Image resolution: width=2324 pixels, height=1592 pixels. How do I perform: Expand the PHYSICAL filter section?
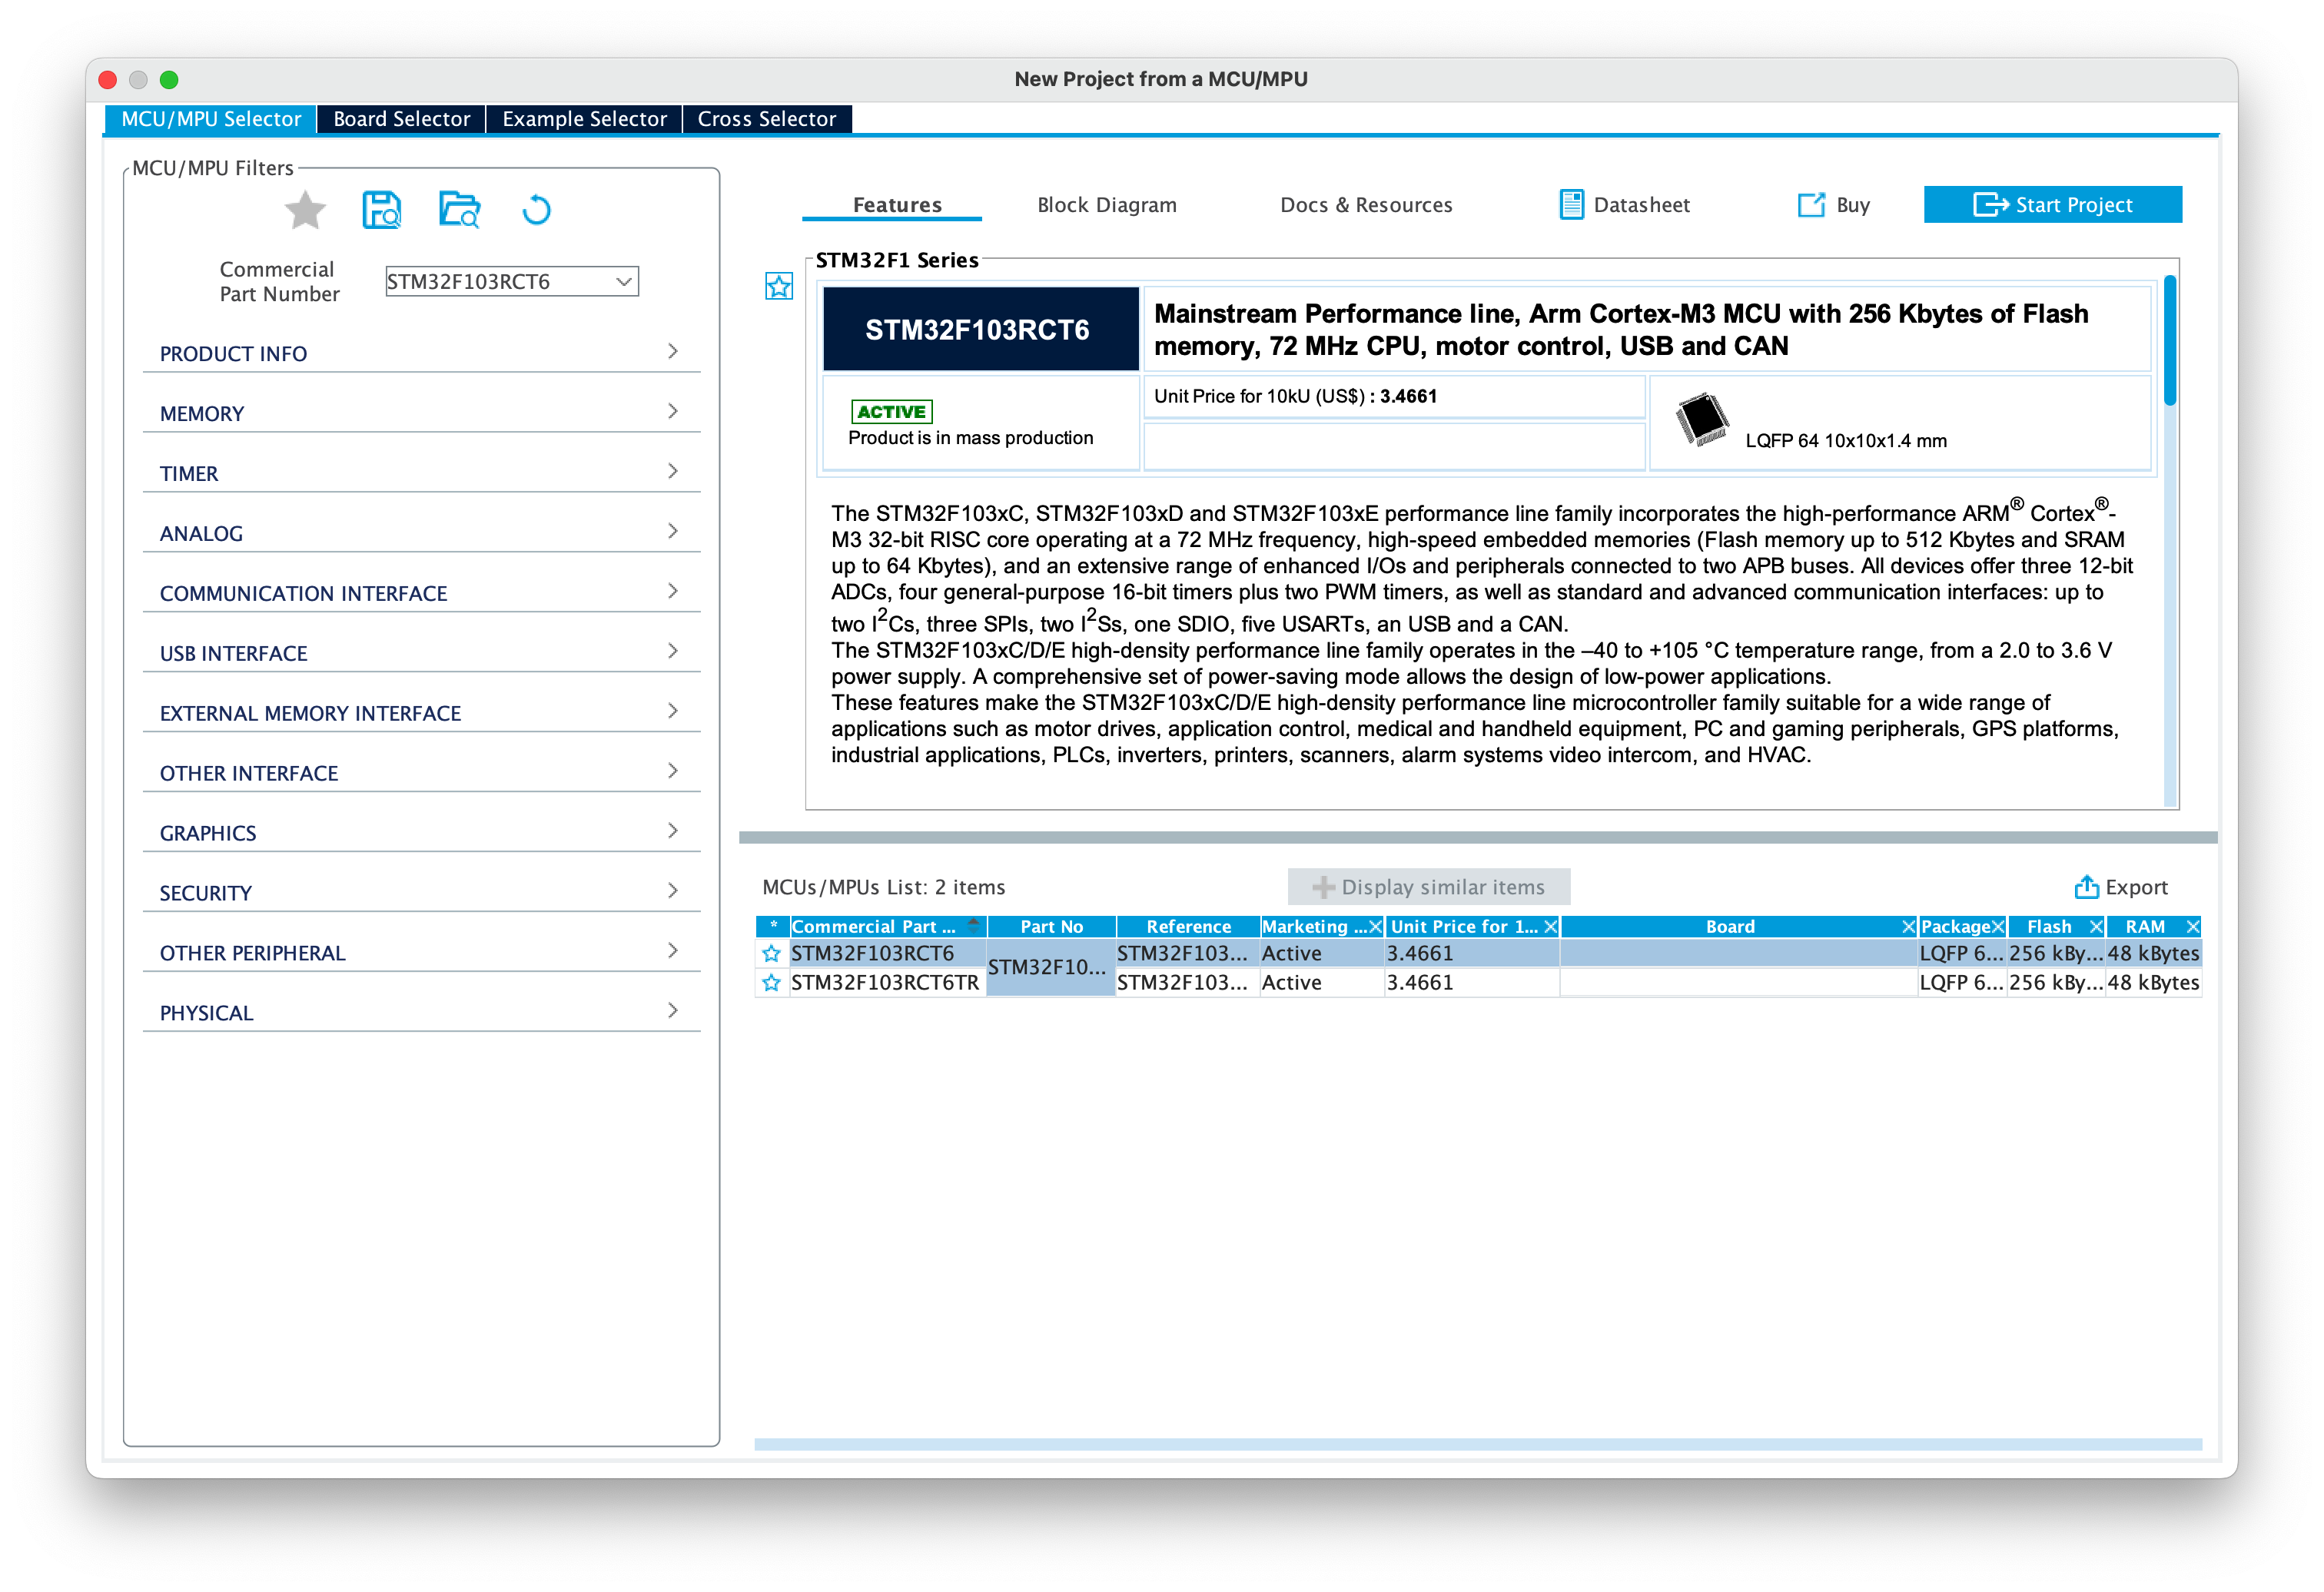[421, 1013]
